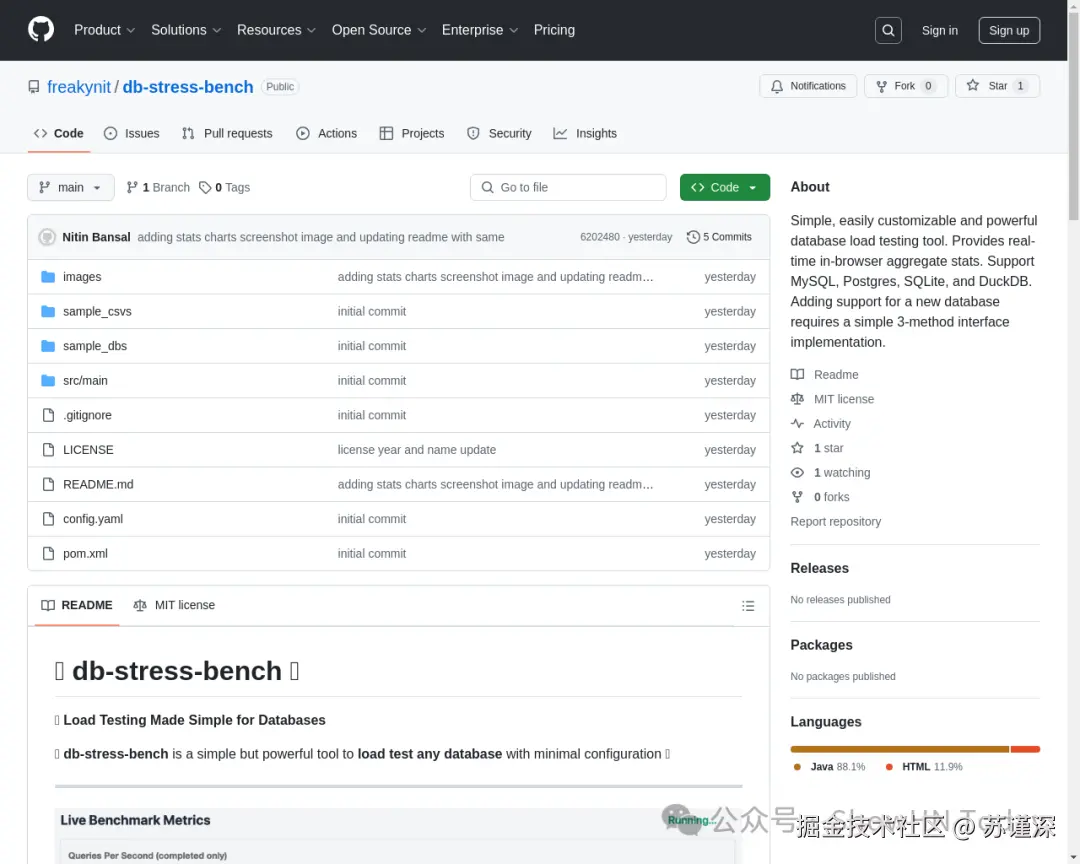
Task: Click Report repository link
Action: tap(835, 522)
